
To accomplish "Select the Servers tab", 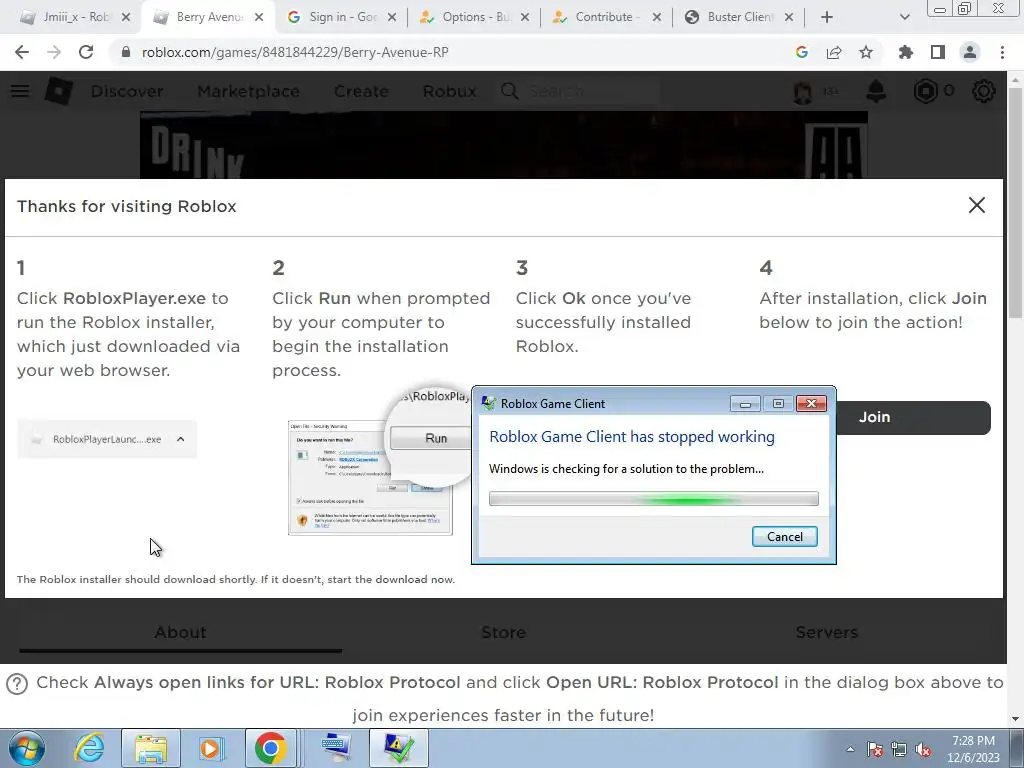I will [x=827, y=632].
